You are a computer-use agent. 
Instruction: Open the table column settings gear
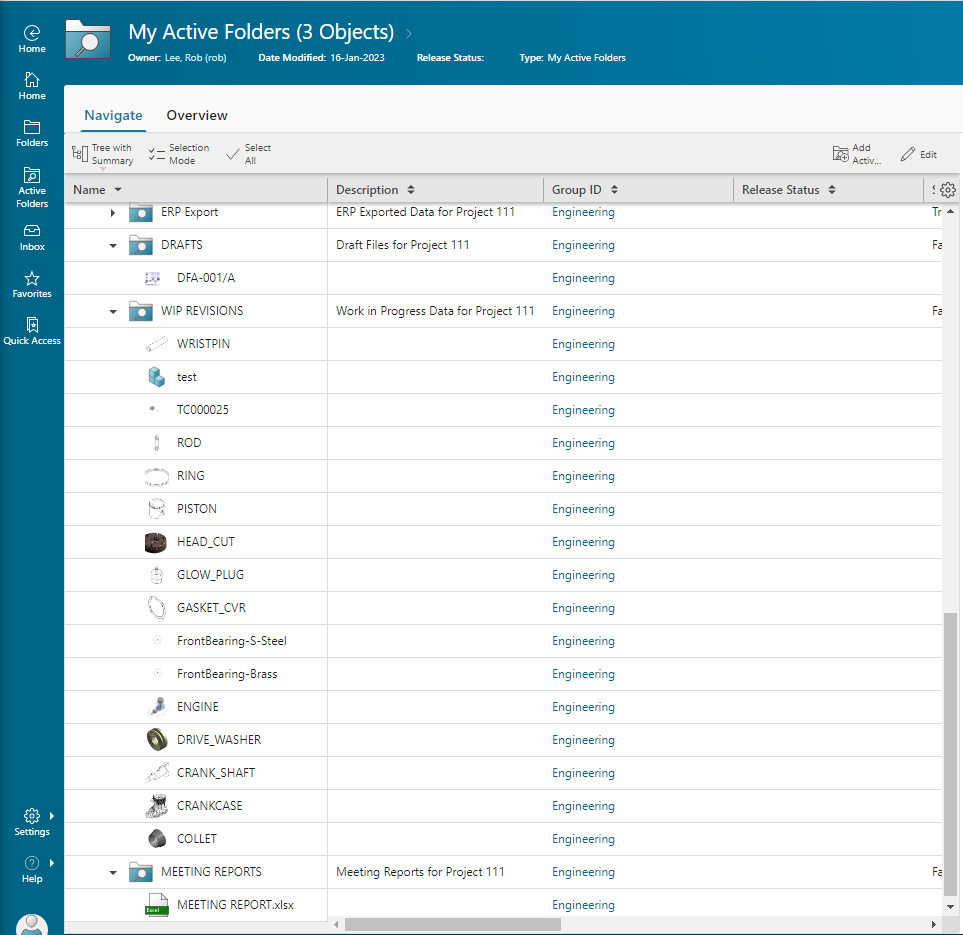pyautogui.click(x=947, y=189)
